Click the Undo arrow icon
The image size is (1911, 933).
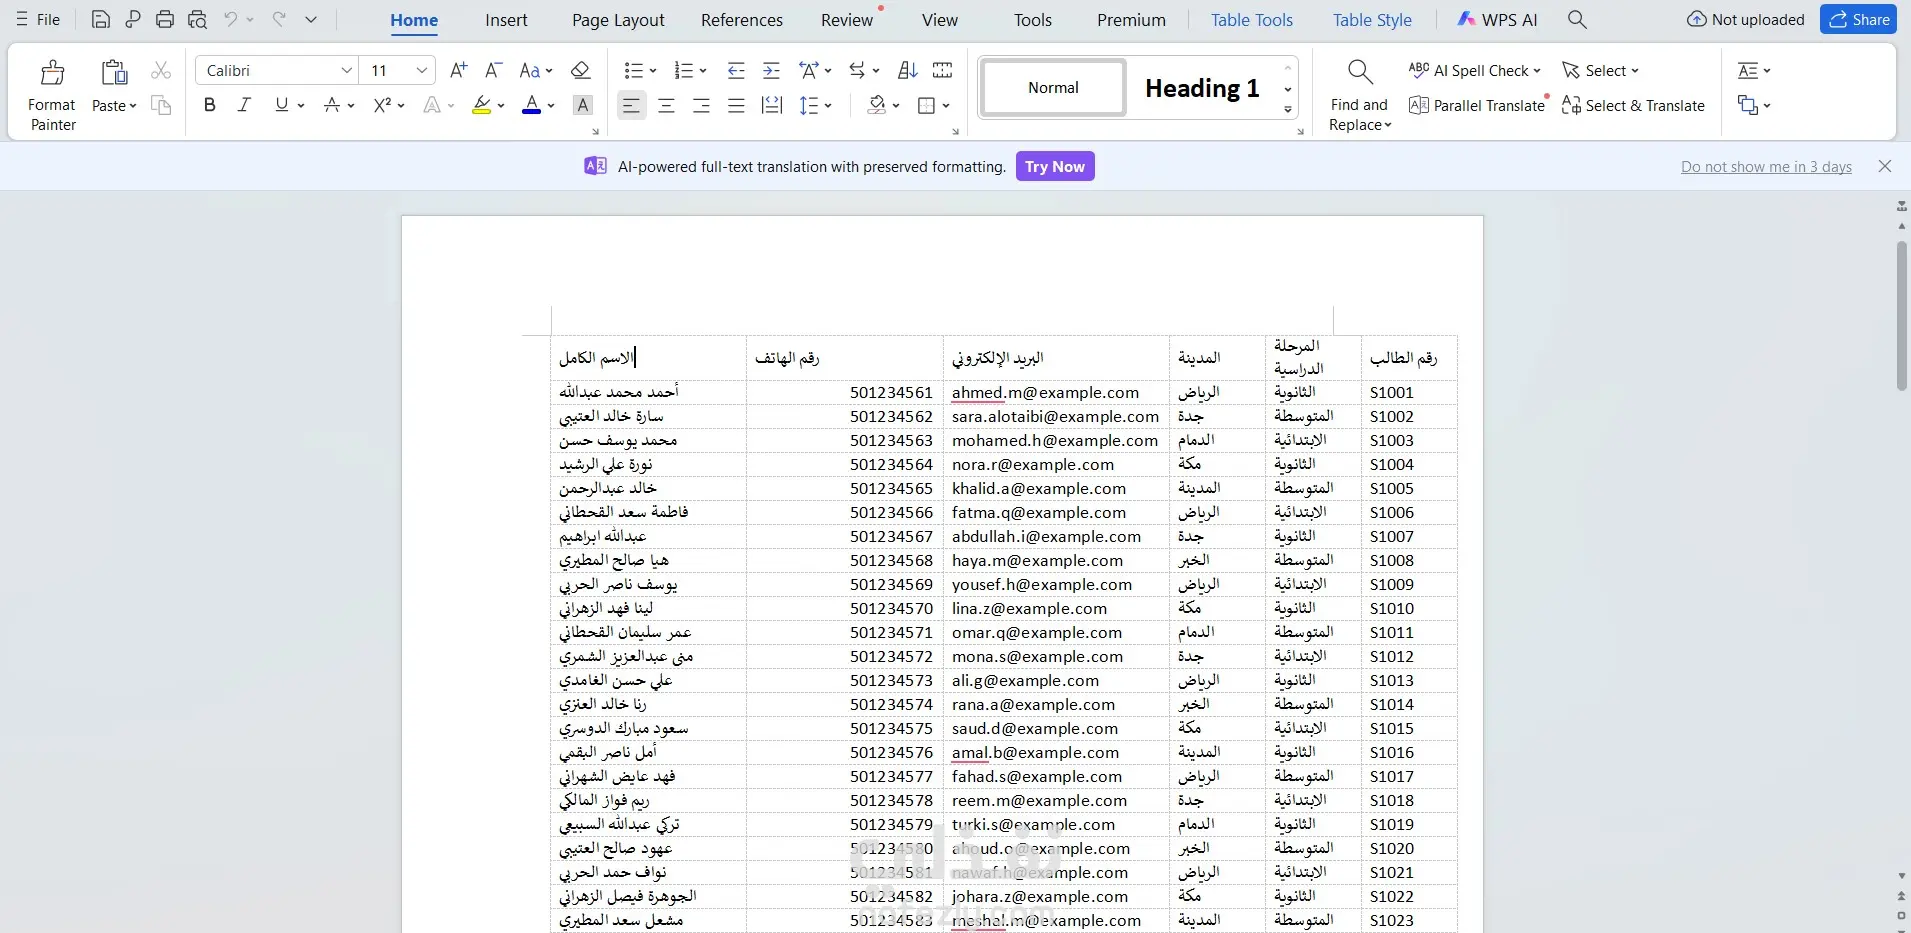[x=231, y=19]
